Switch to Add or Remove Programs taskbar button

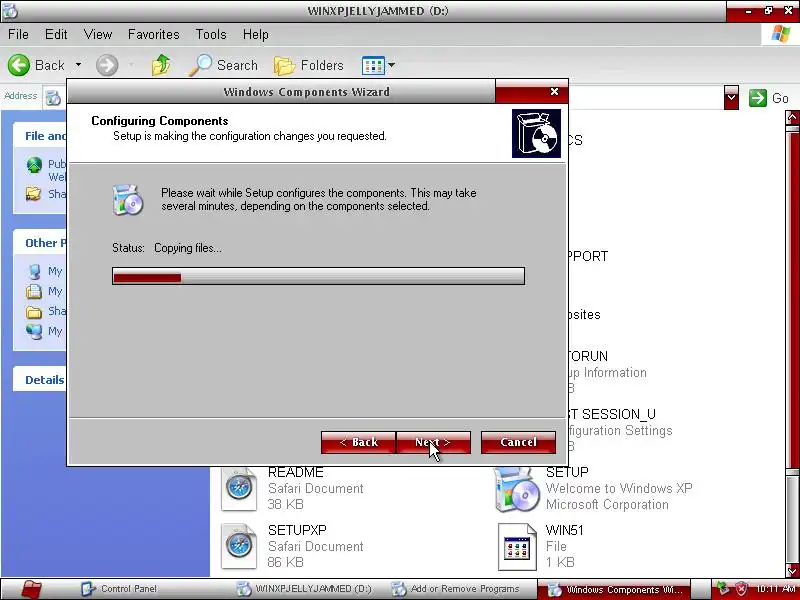coord(456,589)
